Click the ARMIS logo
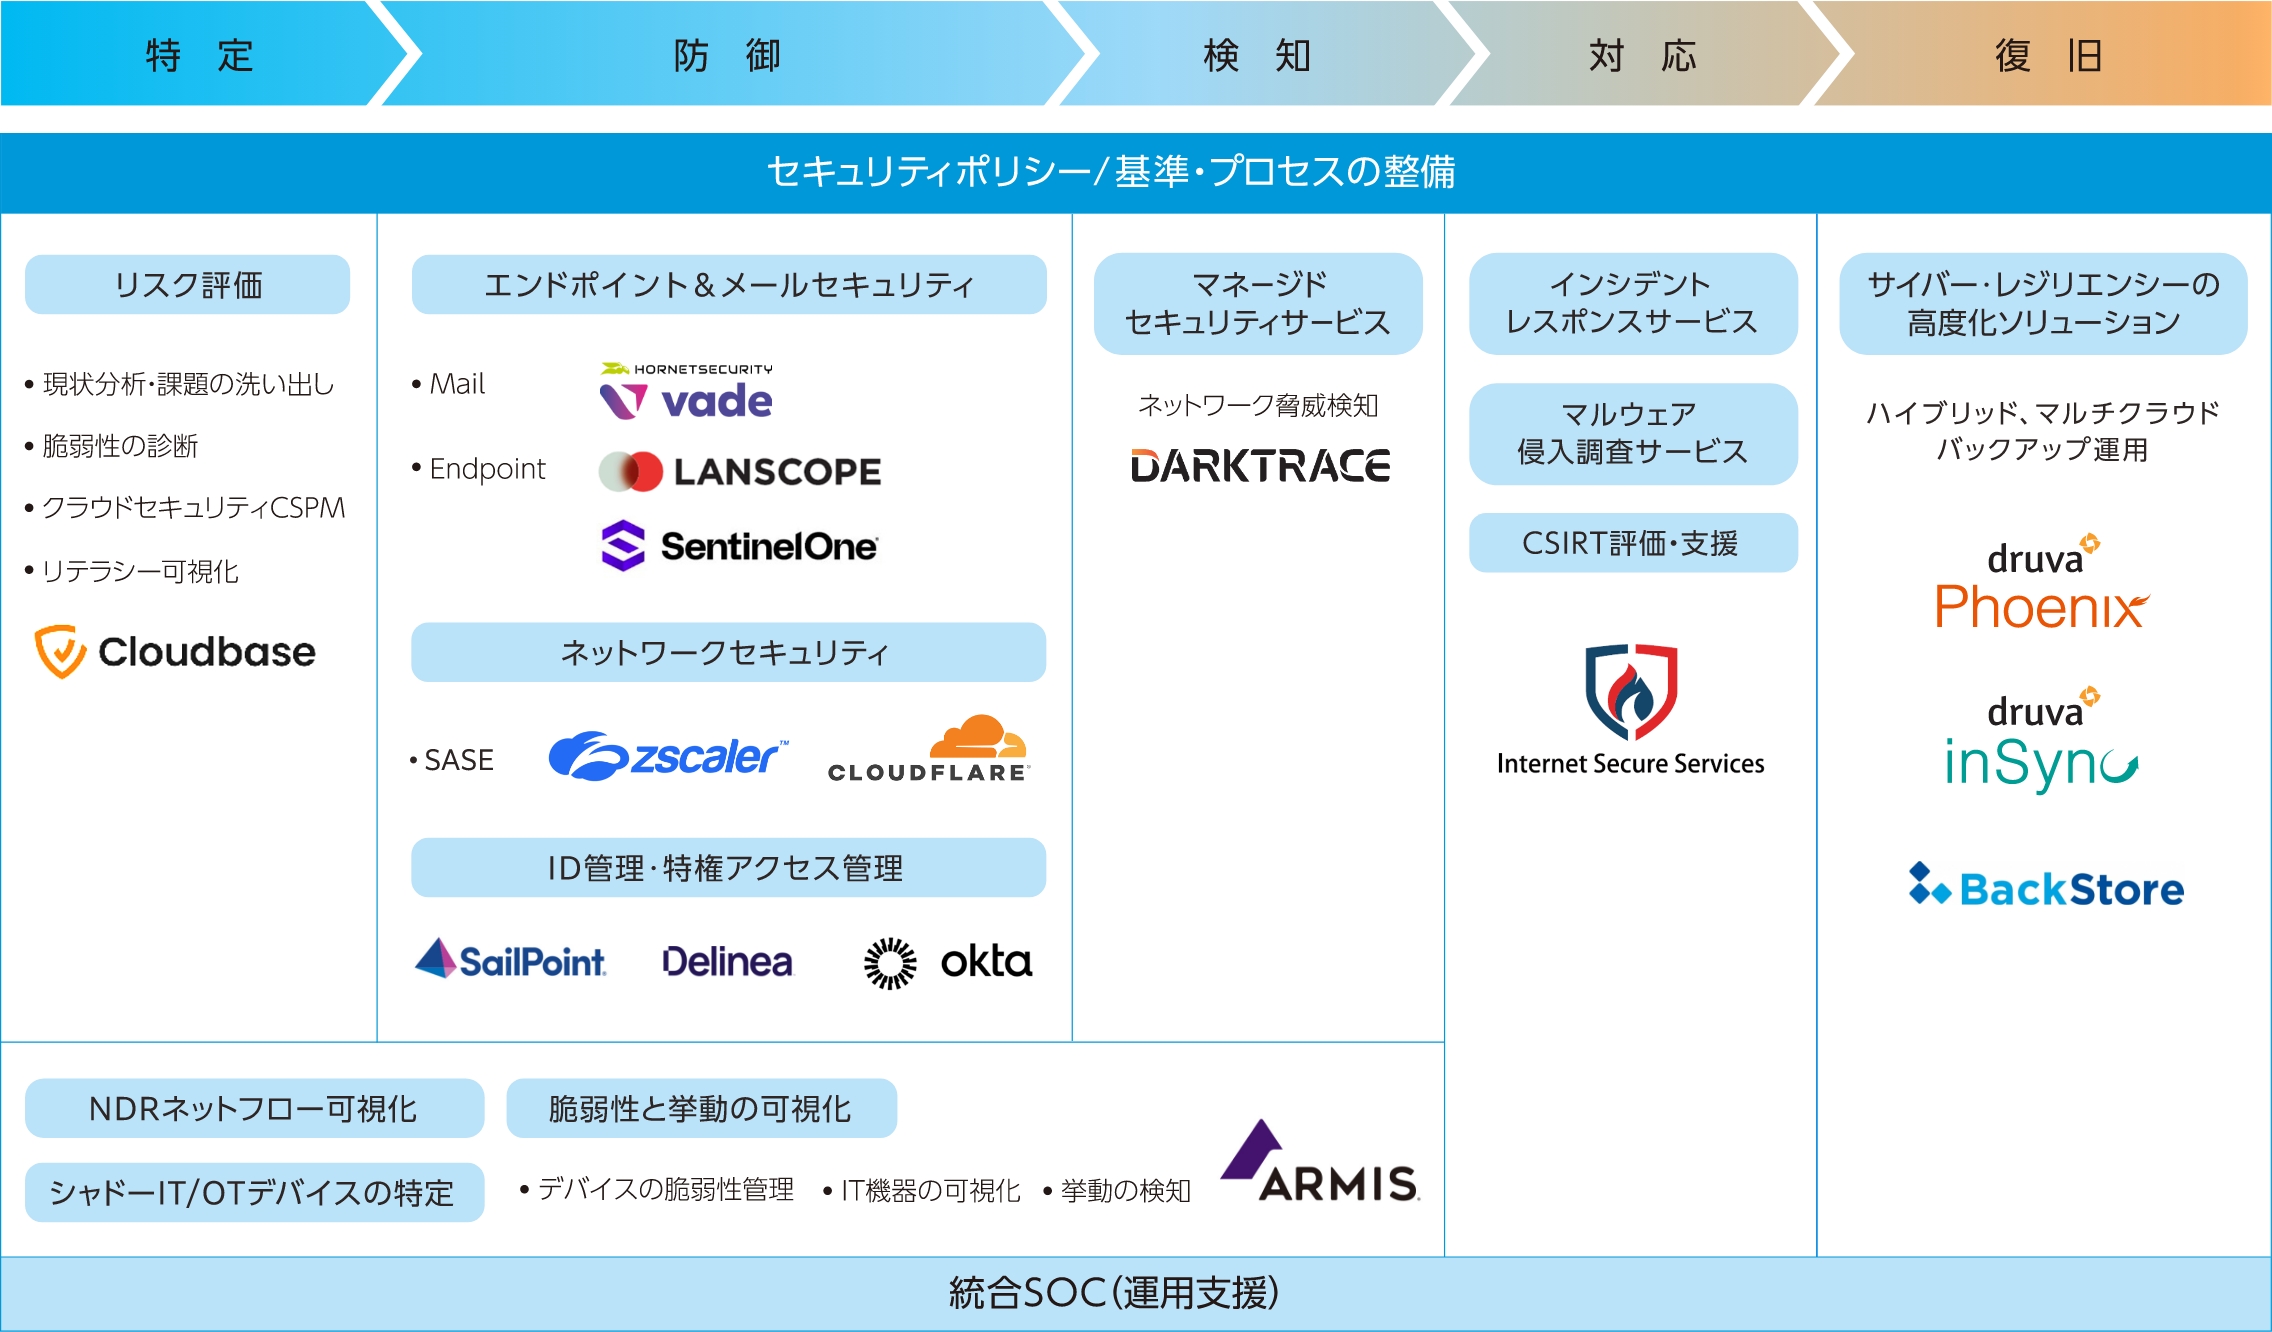The image size is (2272, 1332). pyautogui.click(x=1319, y=1160)
